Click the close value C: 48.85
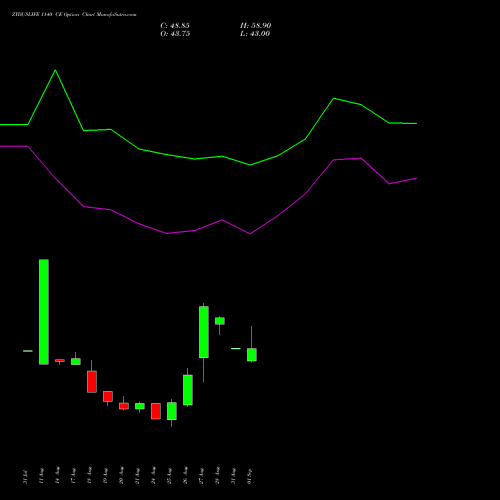 [175, 26]
